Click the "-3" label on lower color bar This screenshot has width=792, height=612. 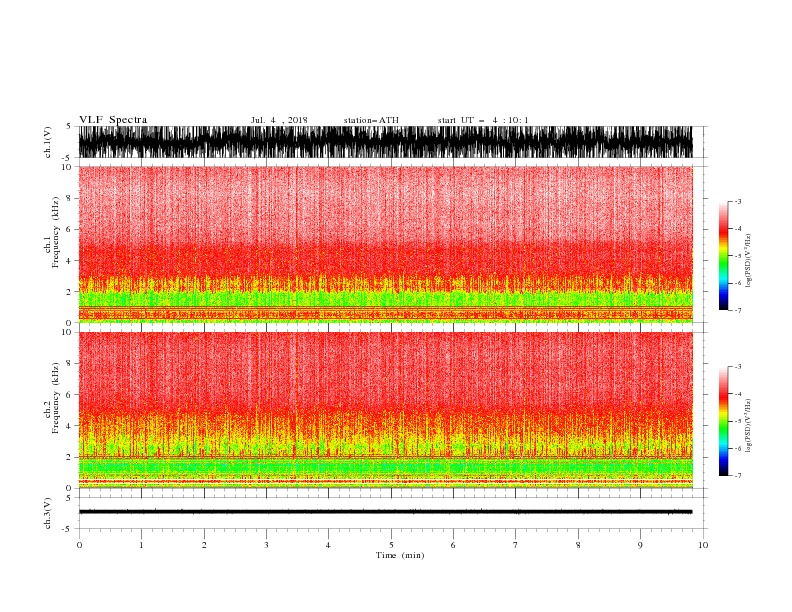click(x=737, y=367)
